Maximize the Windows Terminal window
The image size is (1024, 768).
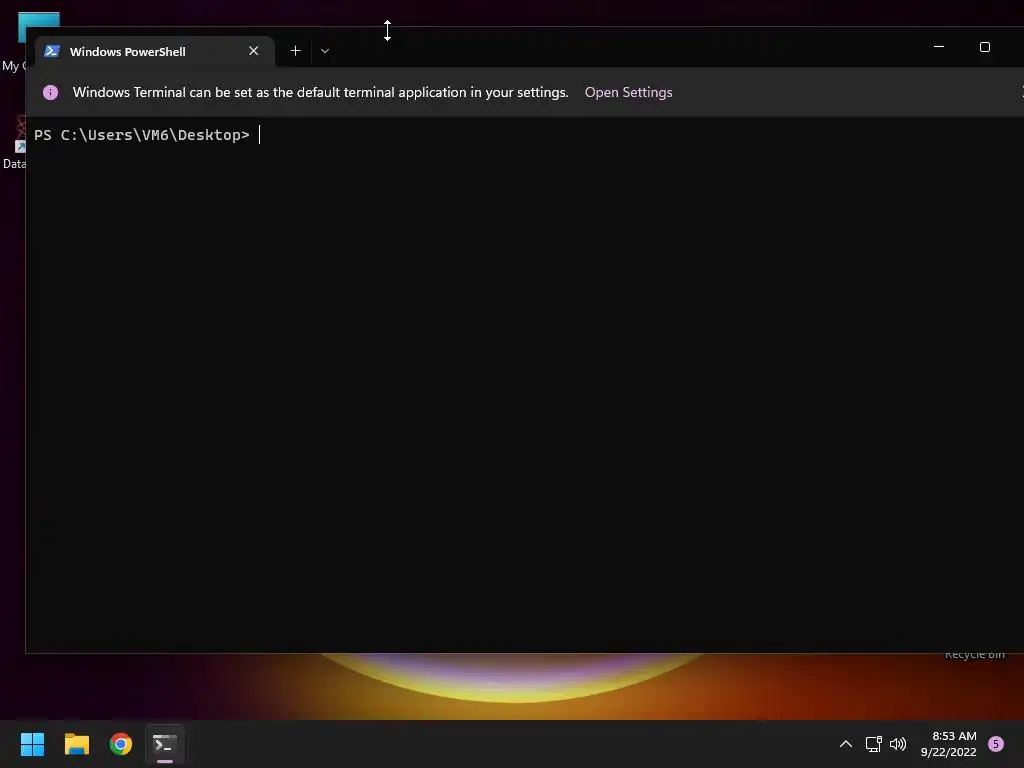click(x=985, y=47)
